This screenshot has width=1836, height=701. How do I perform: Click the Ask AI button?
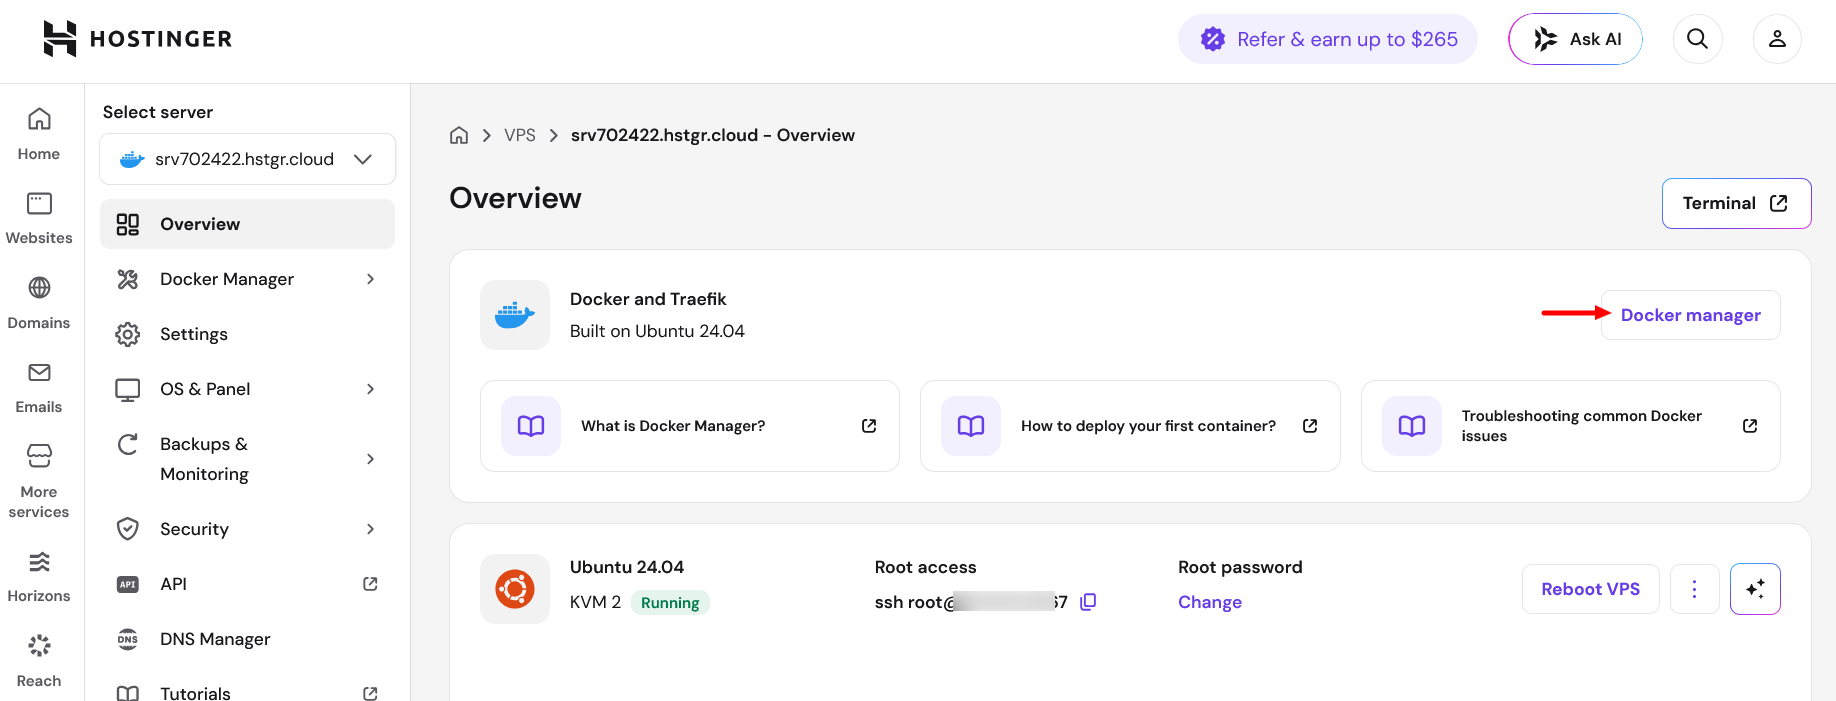pos(1575,39)
